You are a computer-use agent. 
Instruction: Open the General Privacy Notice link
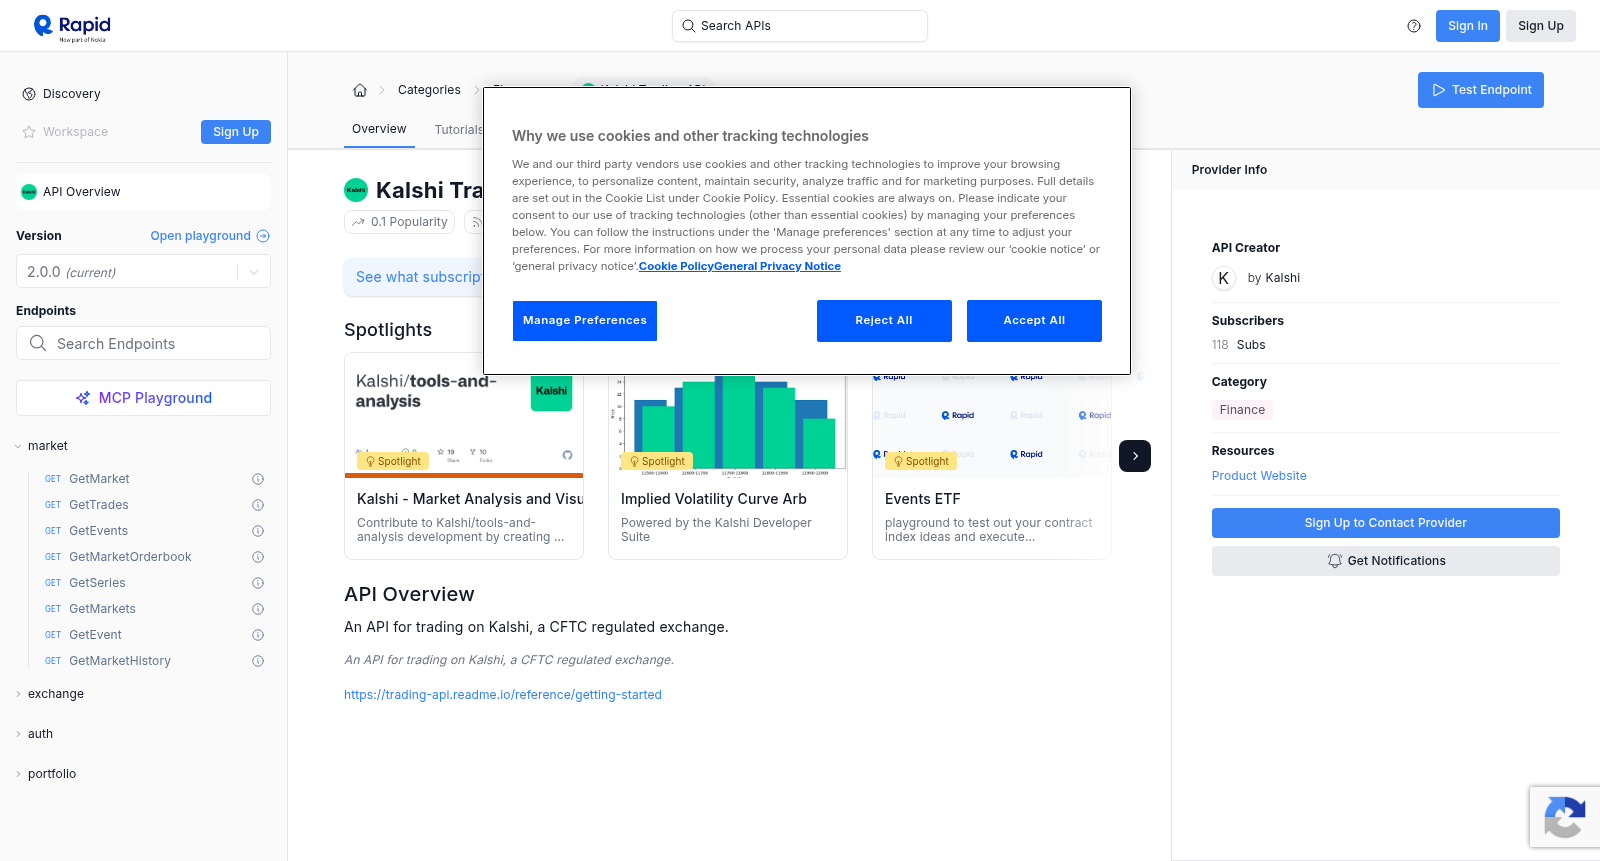coord(778,266)
